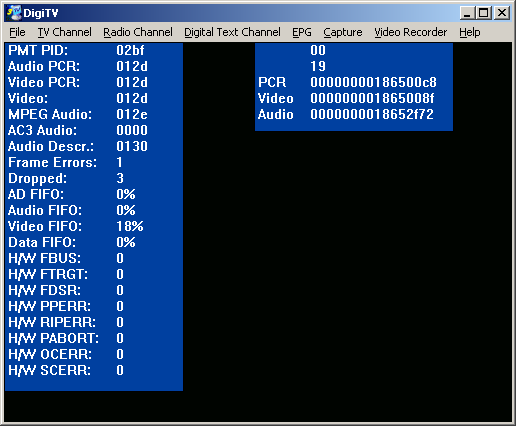Click the H/W PPERR label

click(x=49, y=306)
